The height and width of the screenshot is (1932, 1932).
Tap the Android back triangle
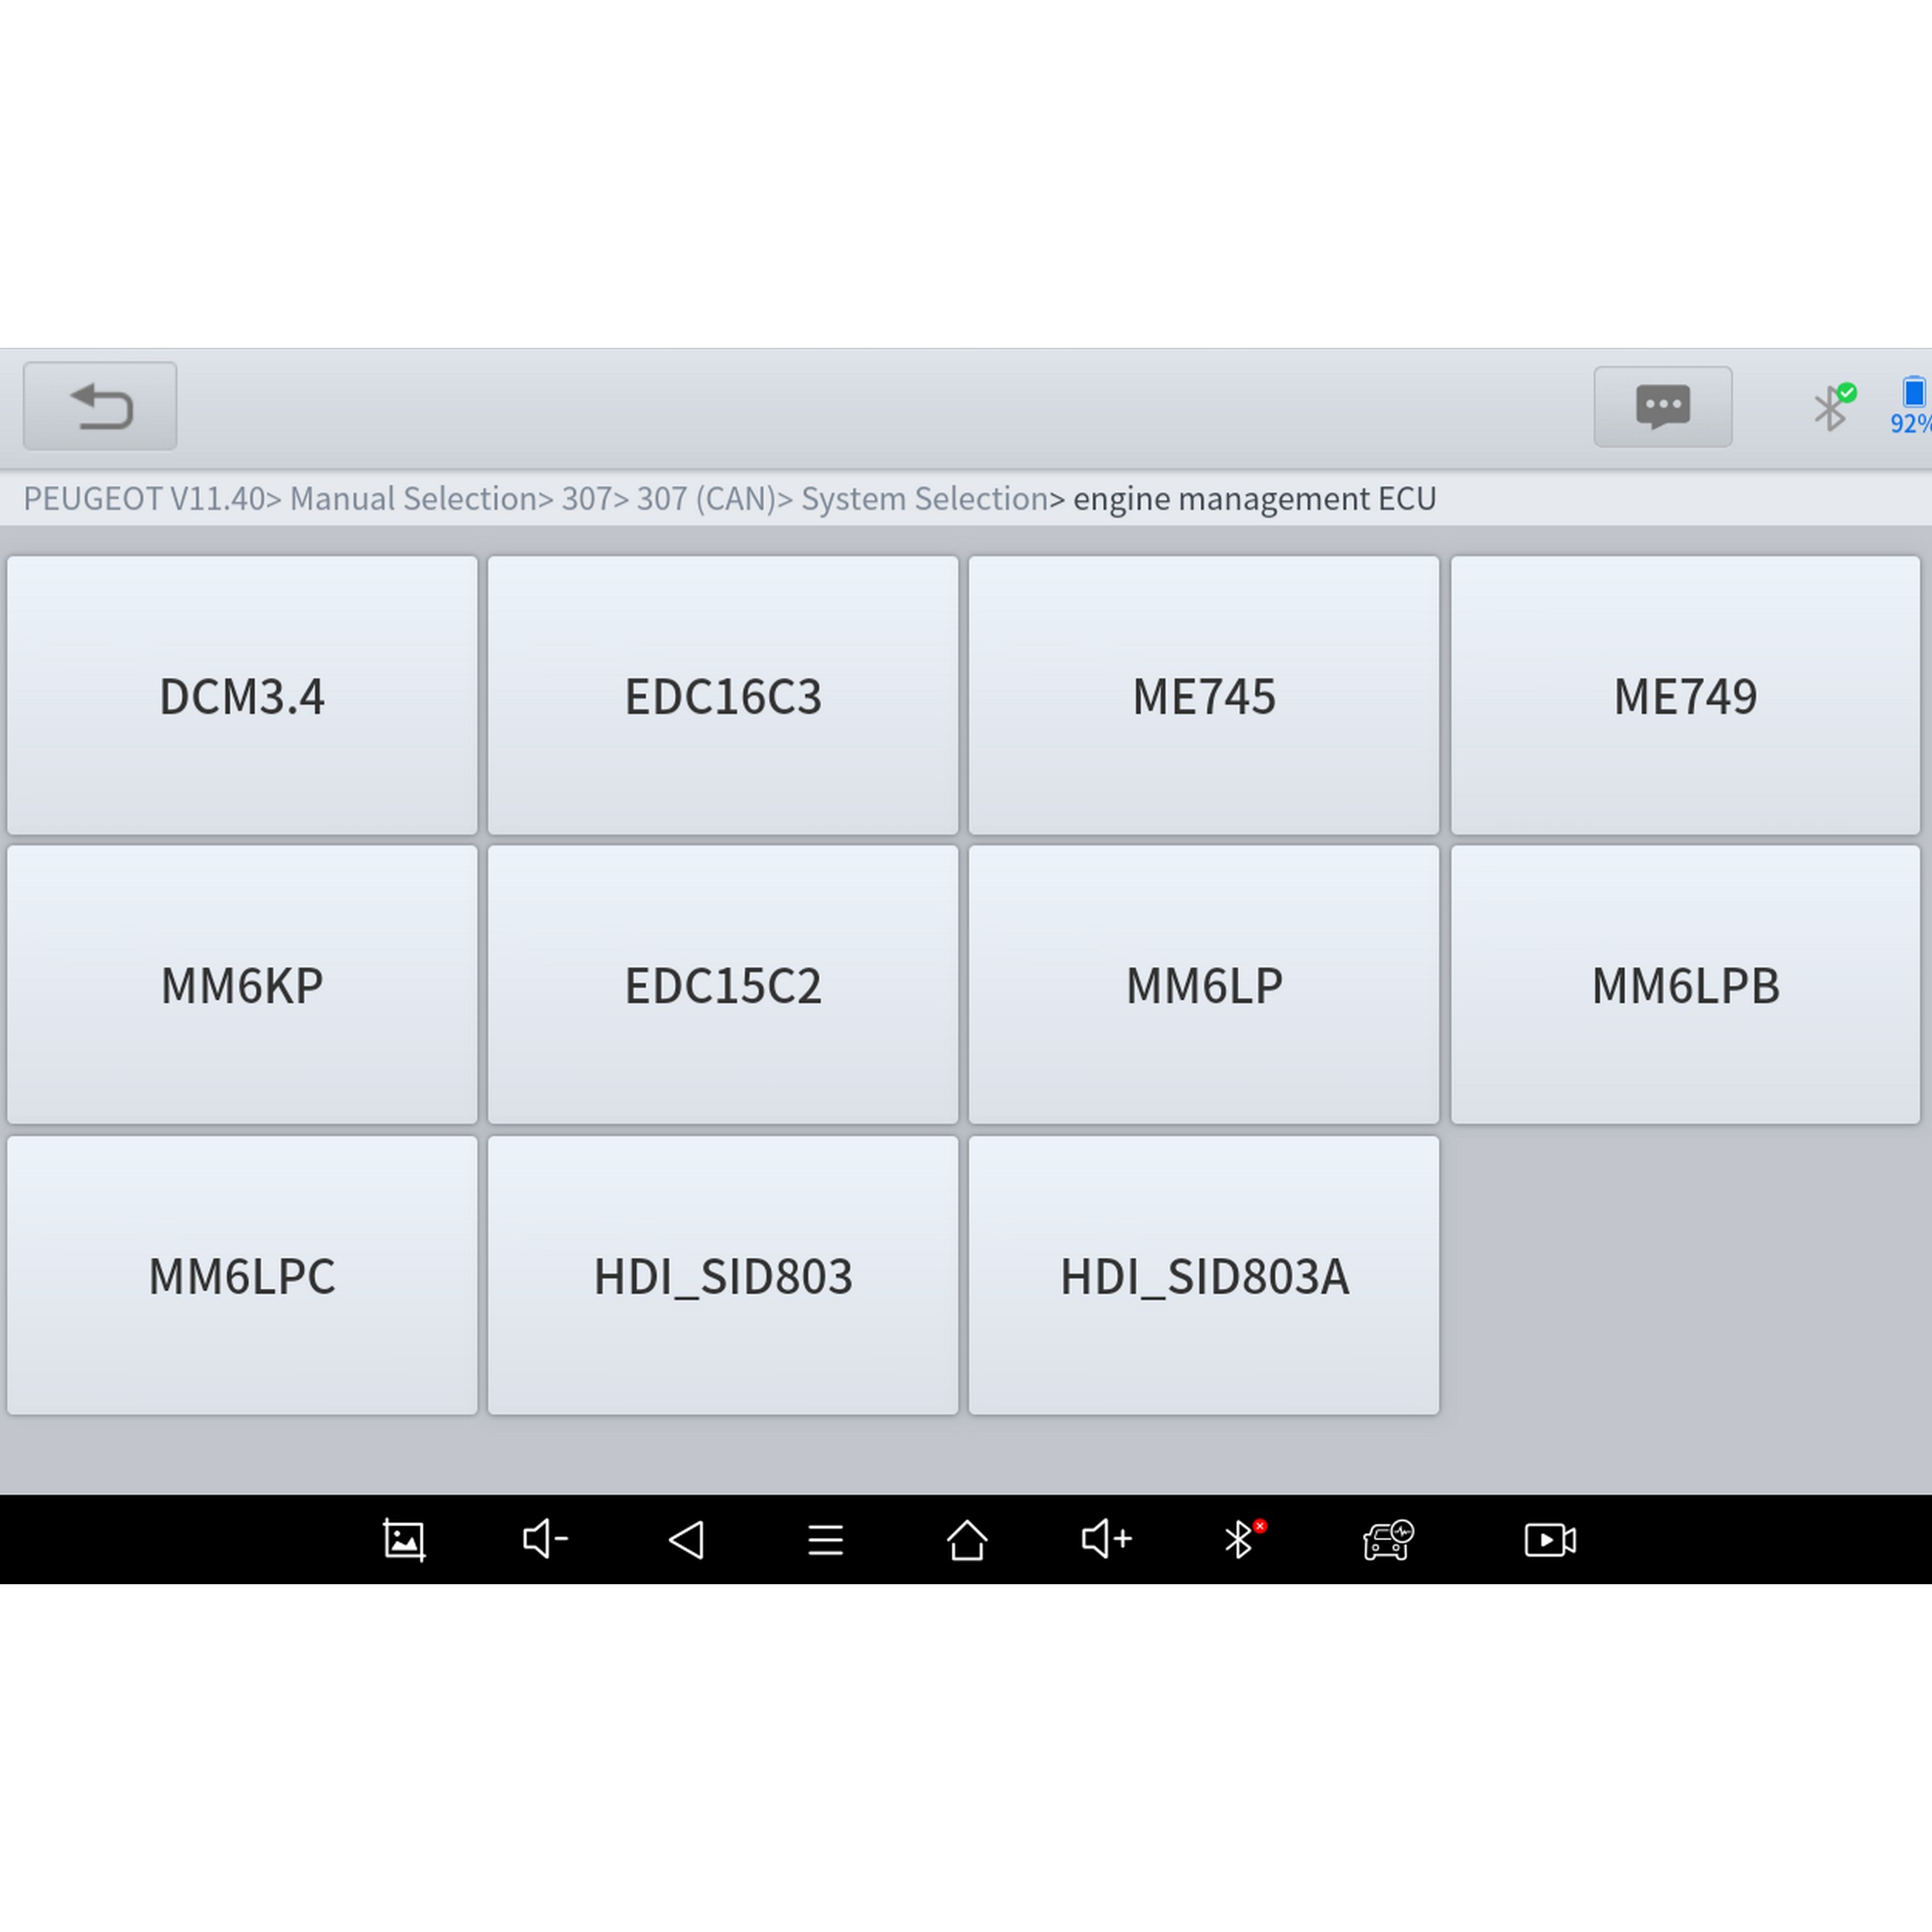tap(686, 1540)
